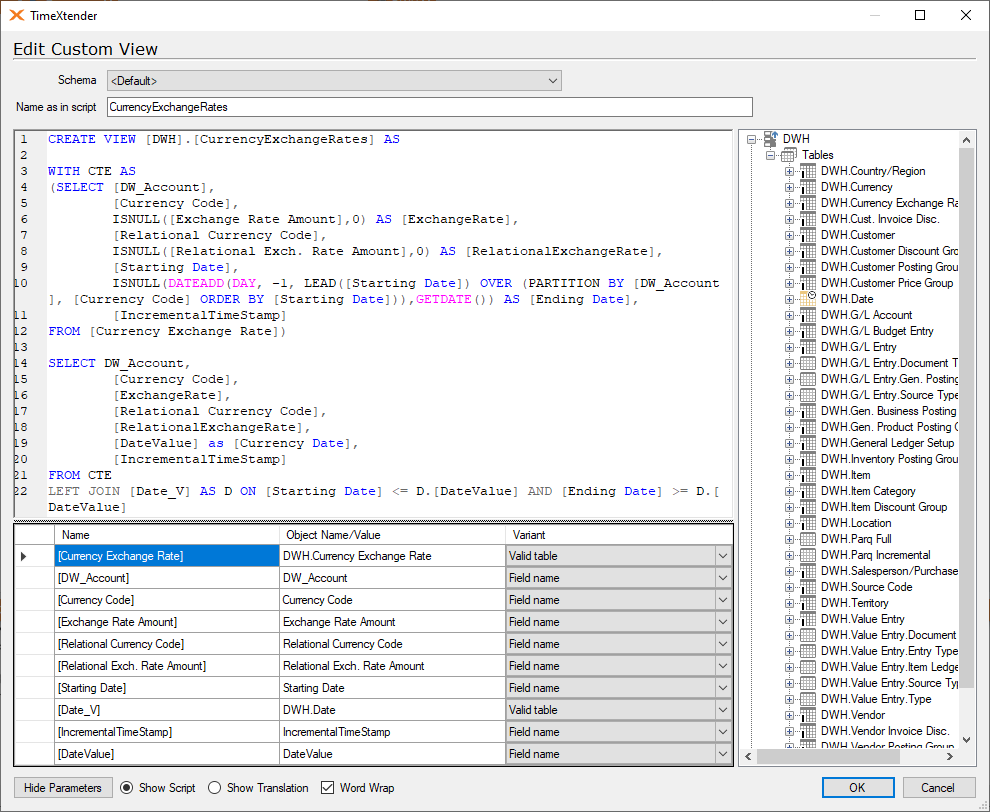Select the DWH.G/L Entry tree item
This screenshot has height=812, width=990.
(x=859, y=347)
